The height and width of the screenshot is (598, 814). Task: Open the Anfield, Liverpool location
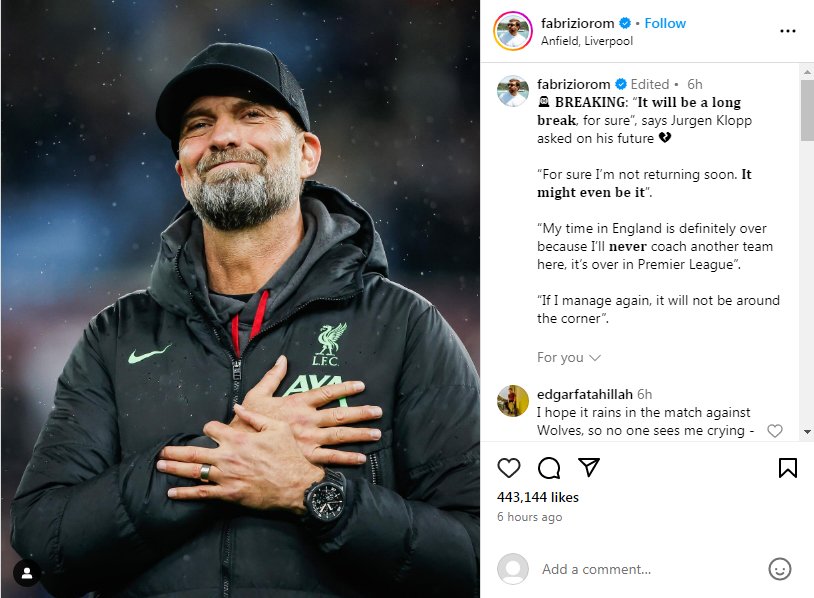(586, 41)
